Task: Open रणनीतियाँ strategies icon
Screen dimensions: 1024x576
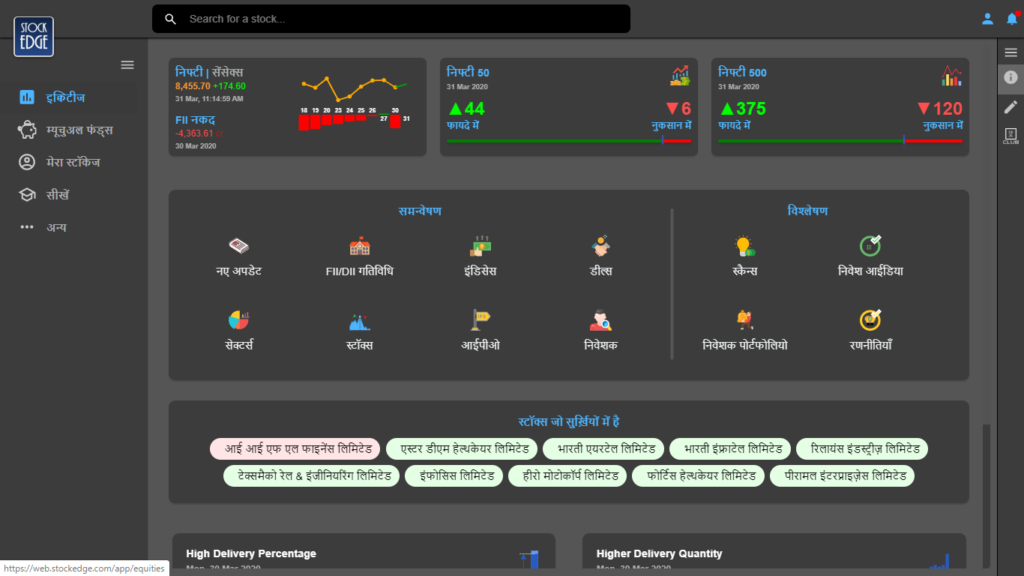Action: pyautogui.click(x=870, y=321)
